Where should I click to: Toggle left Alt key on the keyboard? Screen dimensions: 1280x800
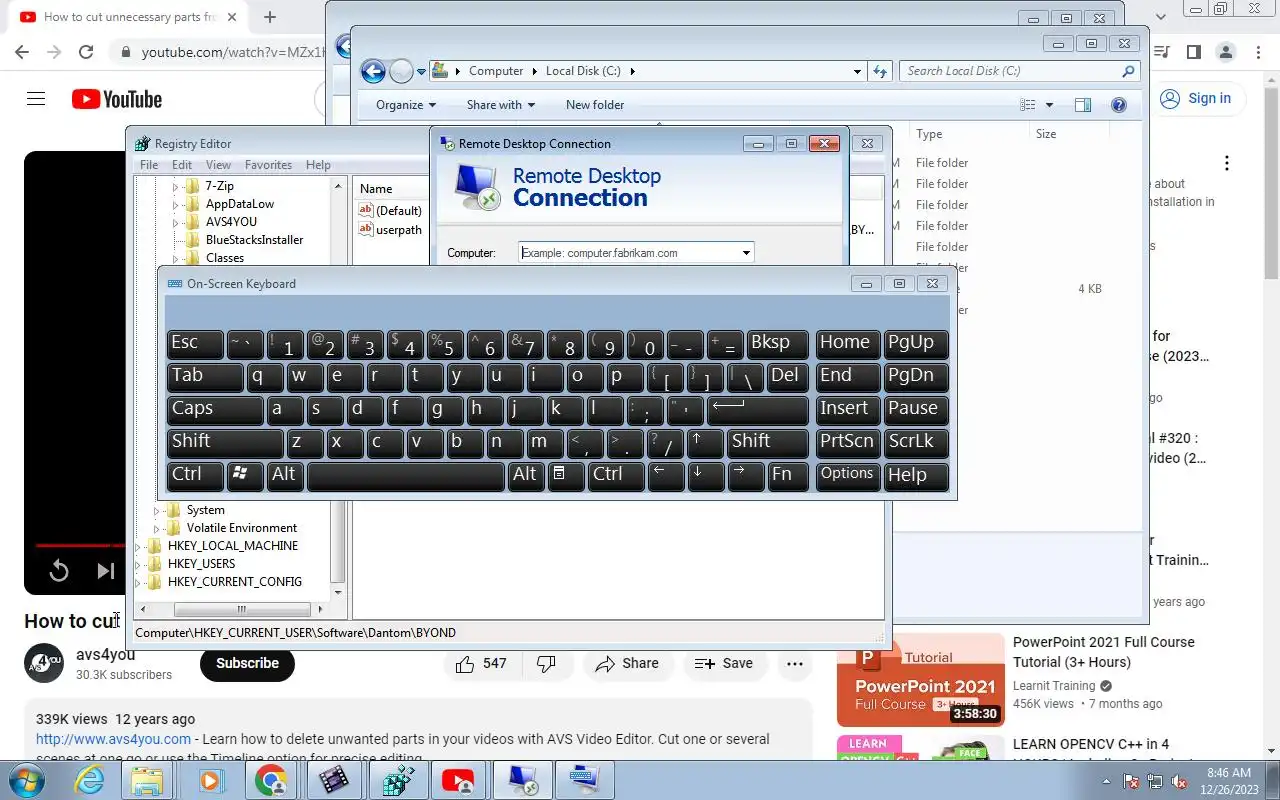tap(285, 474)
